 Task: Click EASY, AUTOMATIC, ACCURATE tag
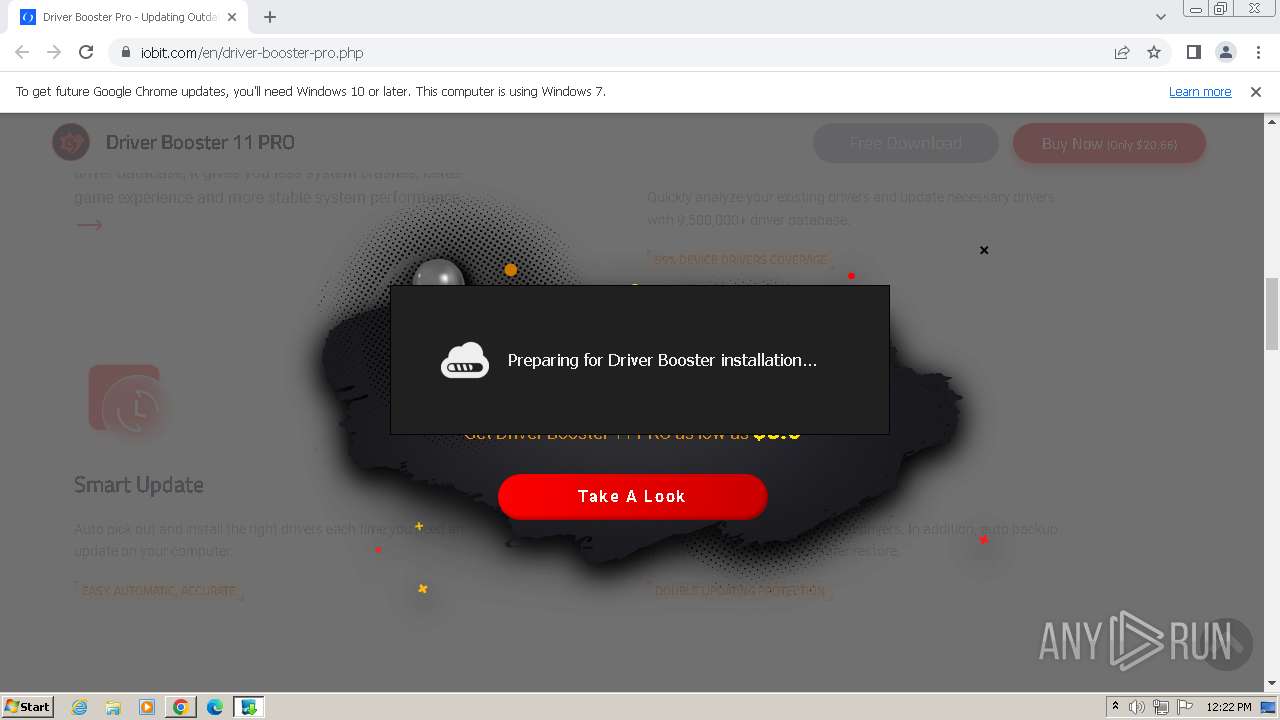(159, 591)
